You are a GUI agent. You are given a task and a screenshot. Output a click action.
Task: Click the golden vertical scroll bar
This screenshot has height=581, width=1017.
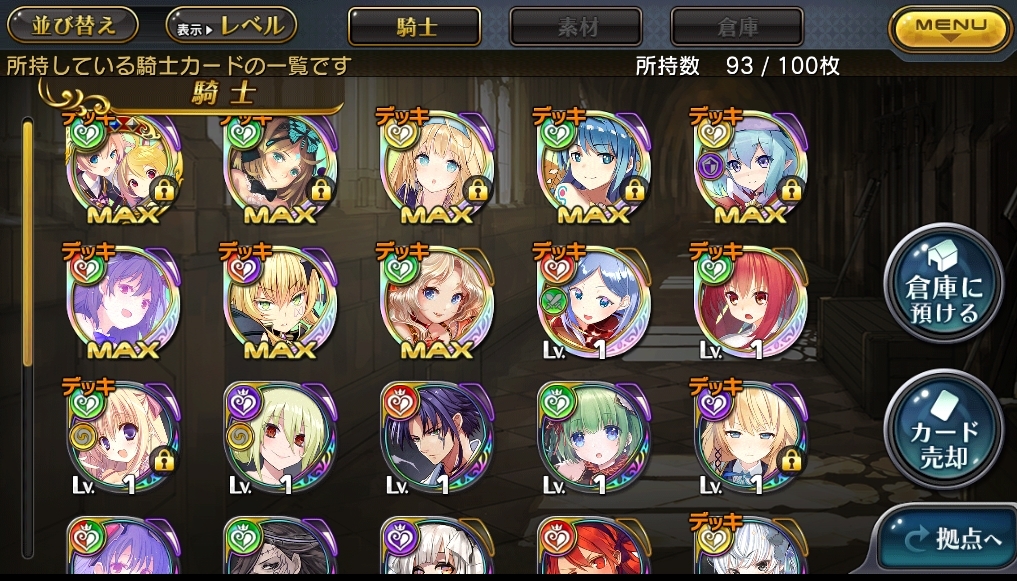pos(27,243)
